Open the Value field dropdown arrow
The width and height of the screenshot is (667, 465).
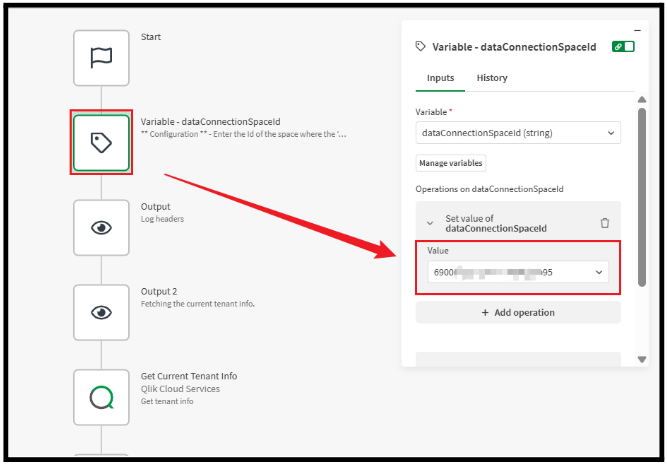(599, 272)
